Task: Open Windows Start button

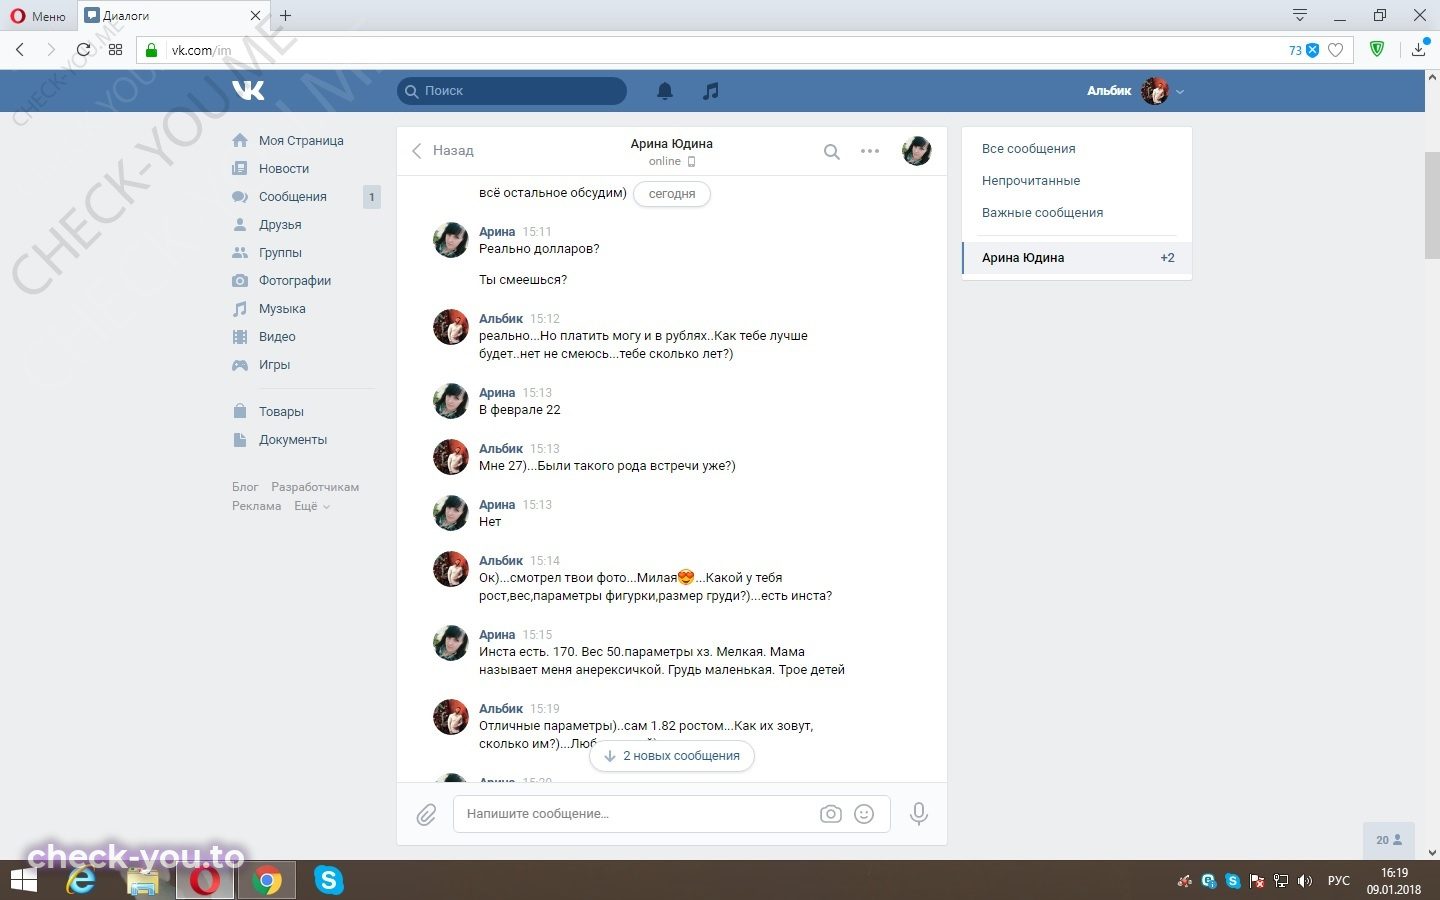Action: (x=23, y=881)
